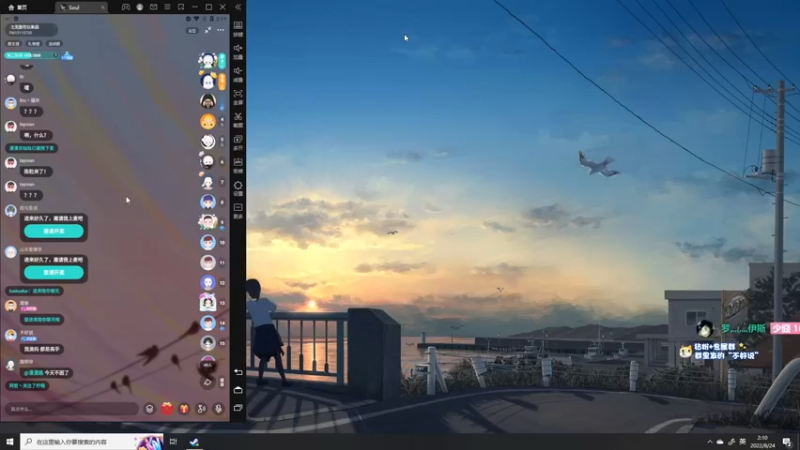
Task: Open the ghost avatar in second seat
Action: (208, 81)
